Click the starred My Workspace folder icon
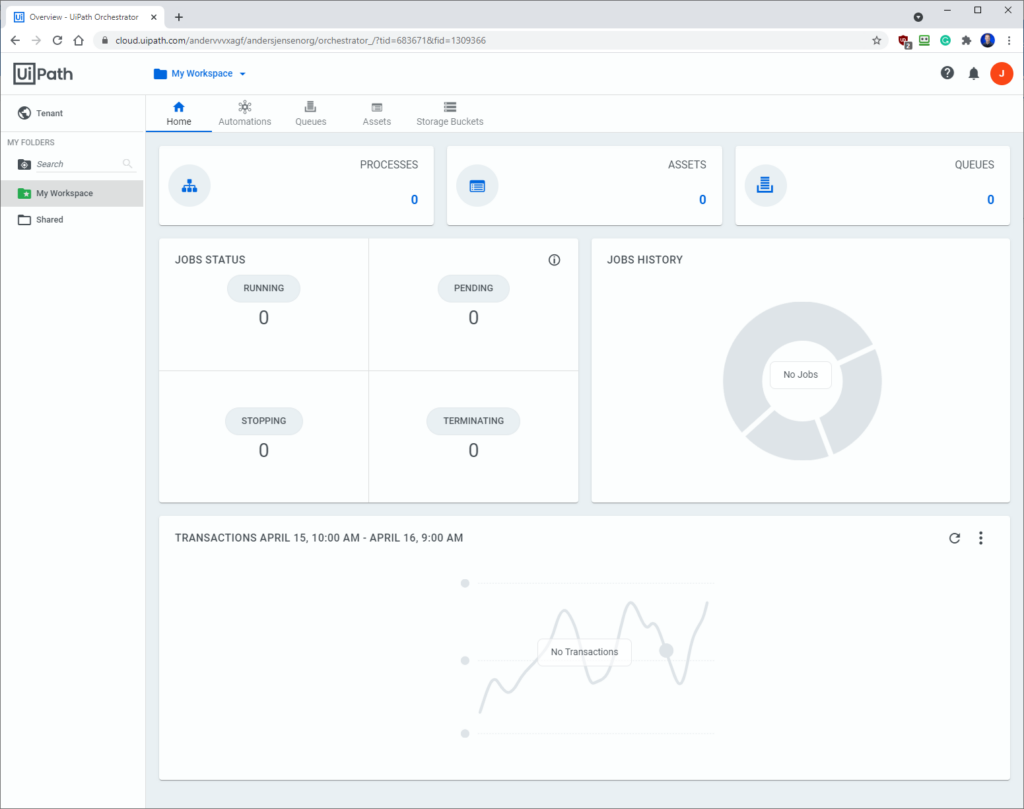This screenshot has height=809, width=1024. tap(24, 193)
